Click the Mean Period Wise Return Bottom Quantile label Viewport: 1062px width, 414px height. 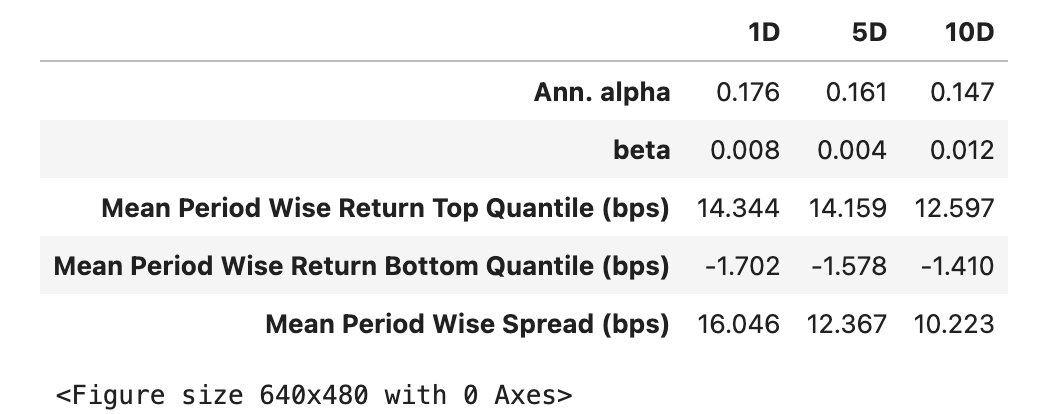click(x=361, y=266)
